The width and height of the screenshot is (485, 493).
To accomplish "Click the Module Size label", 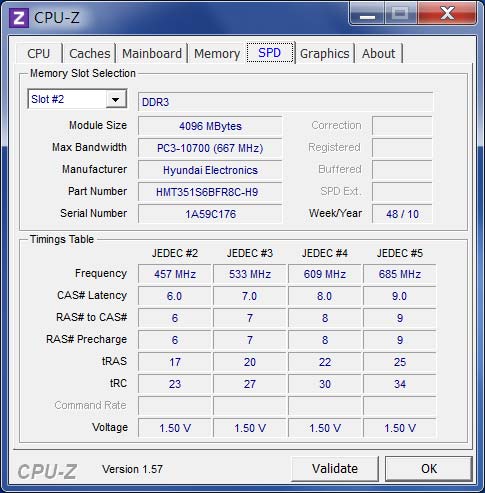I will 98,125.
